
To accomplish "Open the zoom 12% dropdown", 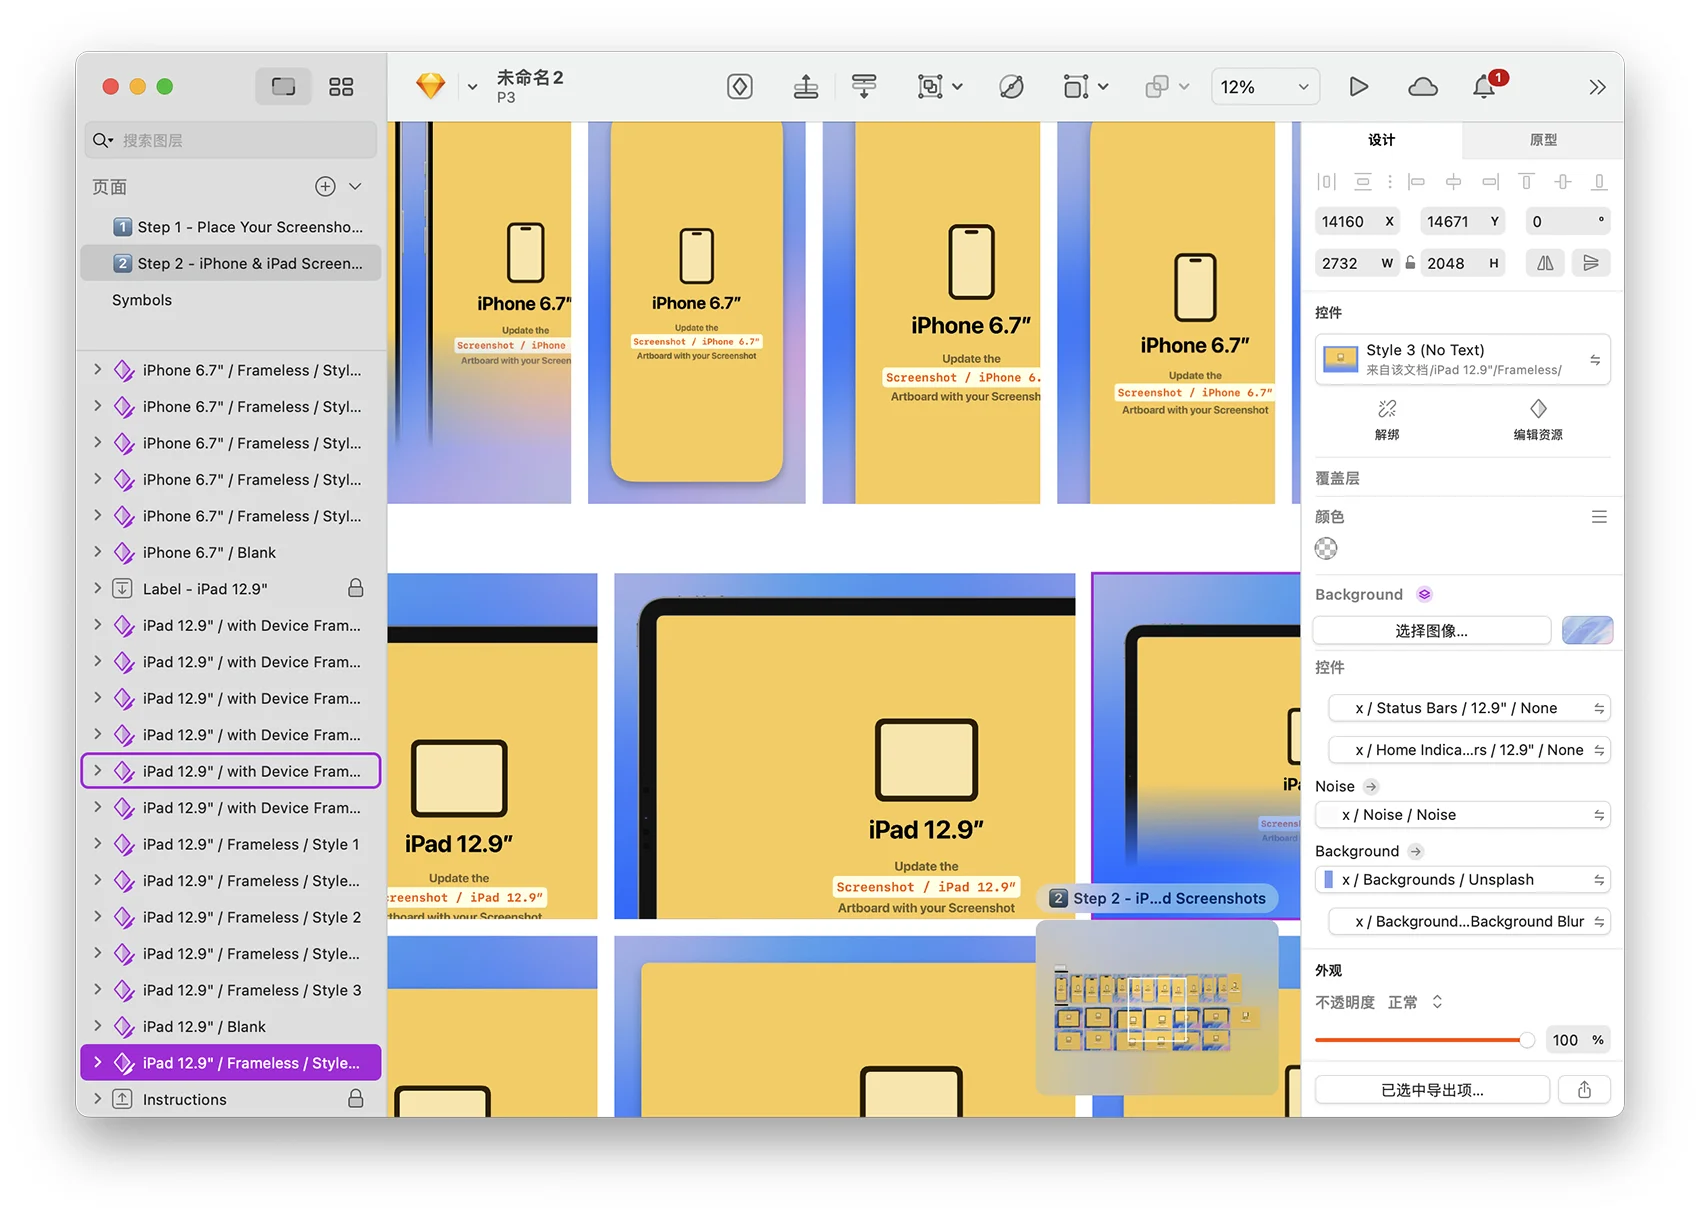I will [x=1264, y=87].
